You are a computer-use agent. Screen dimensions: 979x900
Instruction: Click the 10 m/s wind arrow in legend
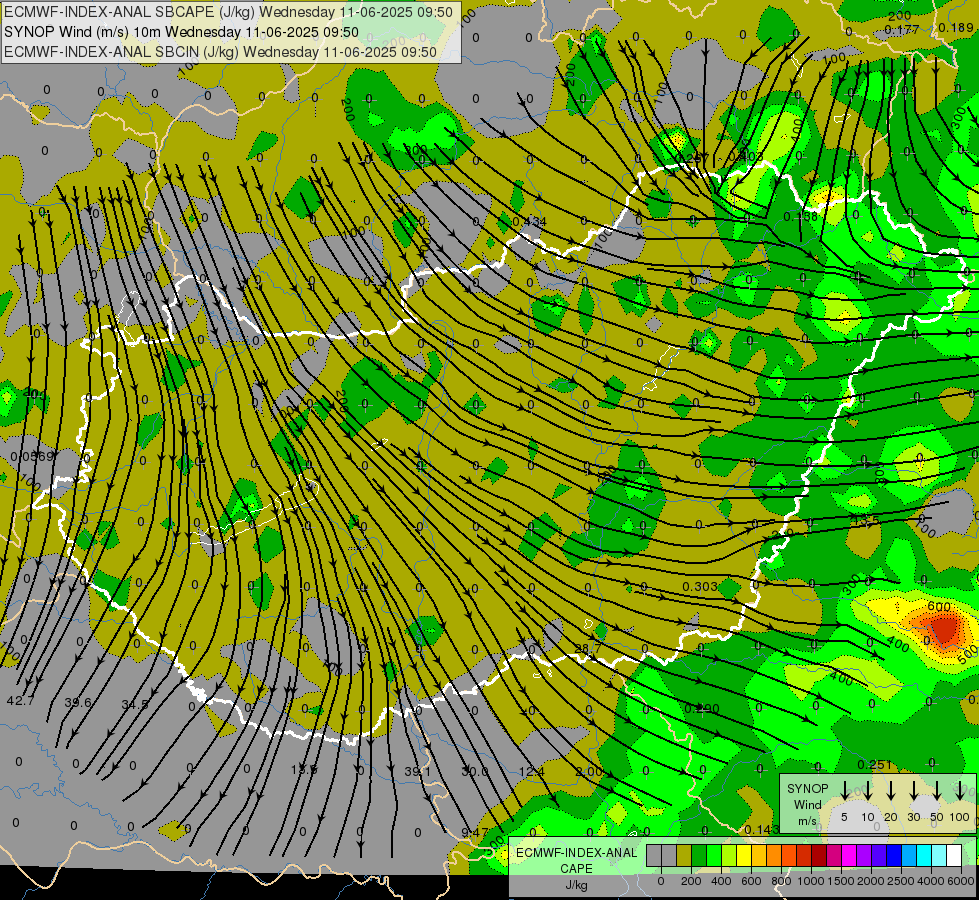[868, 790]
